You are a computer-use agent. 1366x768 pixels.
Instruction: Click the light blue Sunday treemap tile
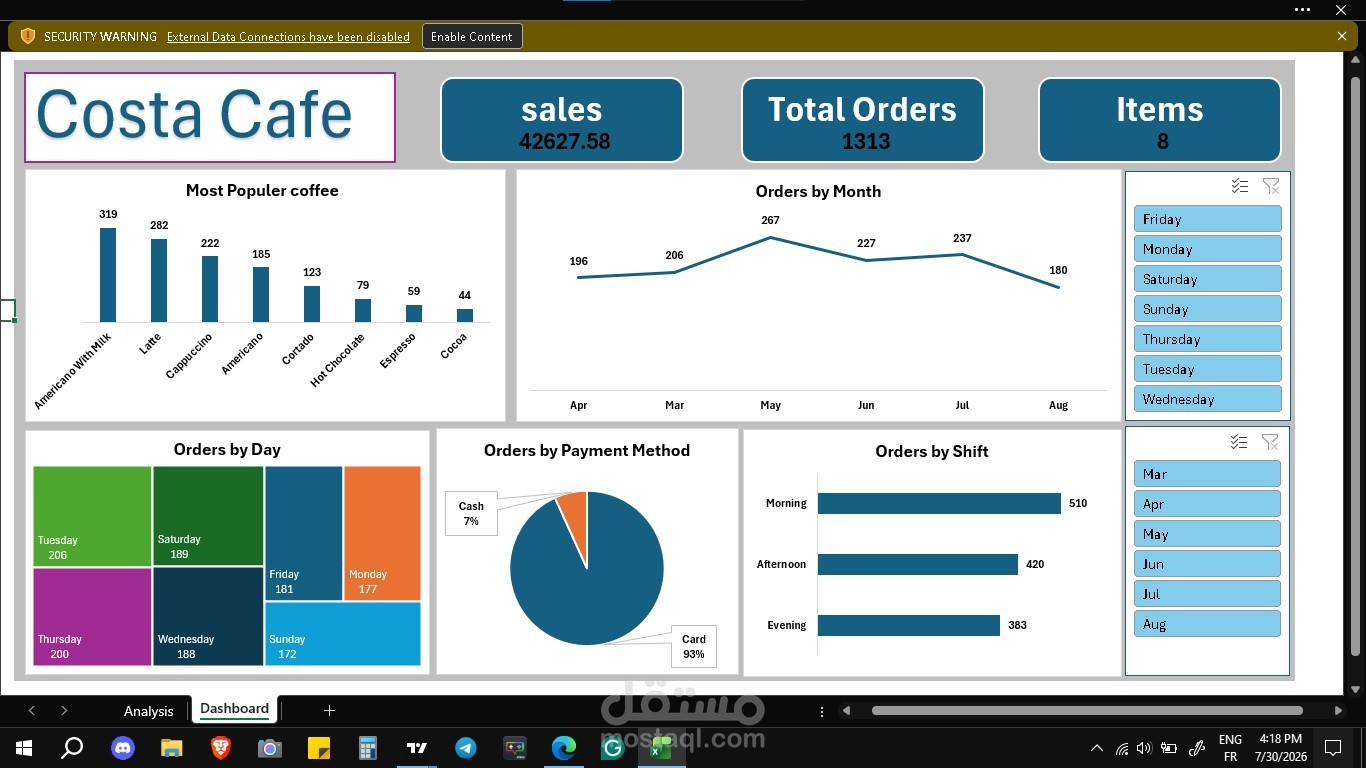[x=343, y=634]
